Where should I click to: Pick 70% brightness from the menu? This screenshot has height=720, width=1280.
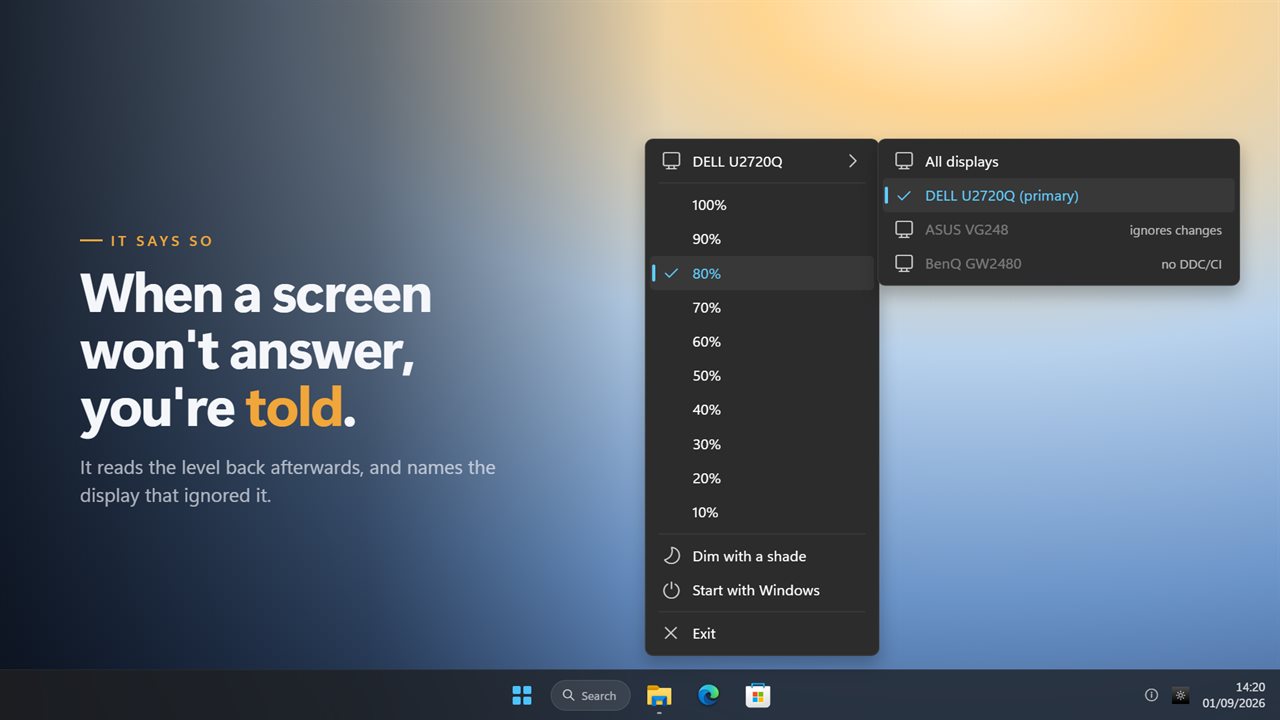pos(762,307)
